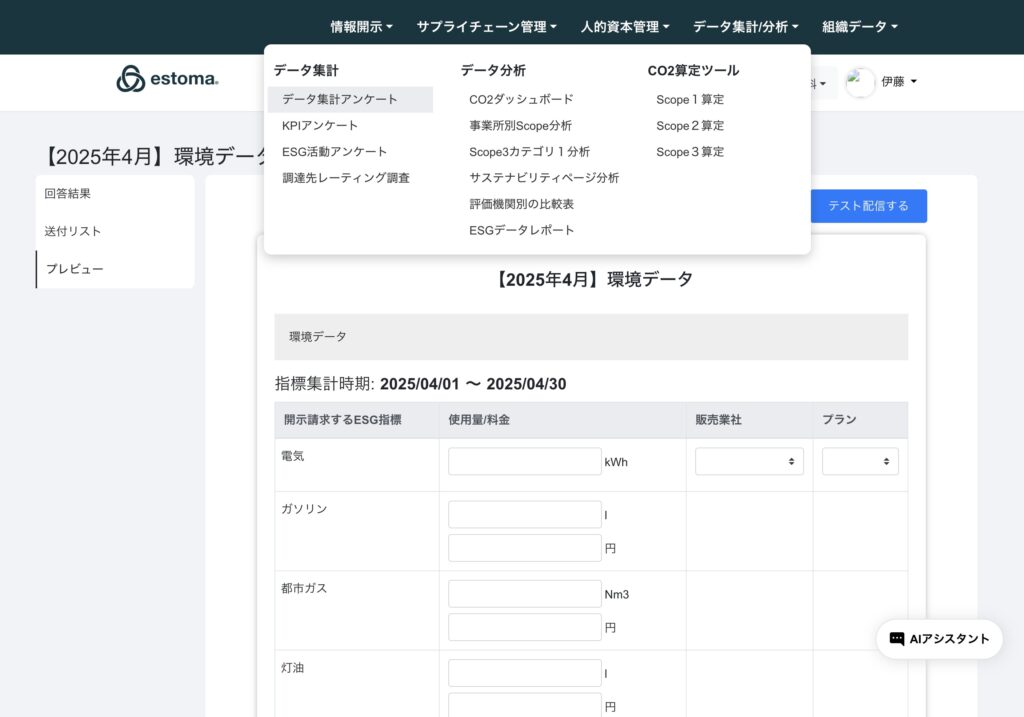Expand the 情報開示 menu

pyautogui.click(x=361, y=27)
